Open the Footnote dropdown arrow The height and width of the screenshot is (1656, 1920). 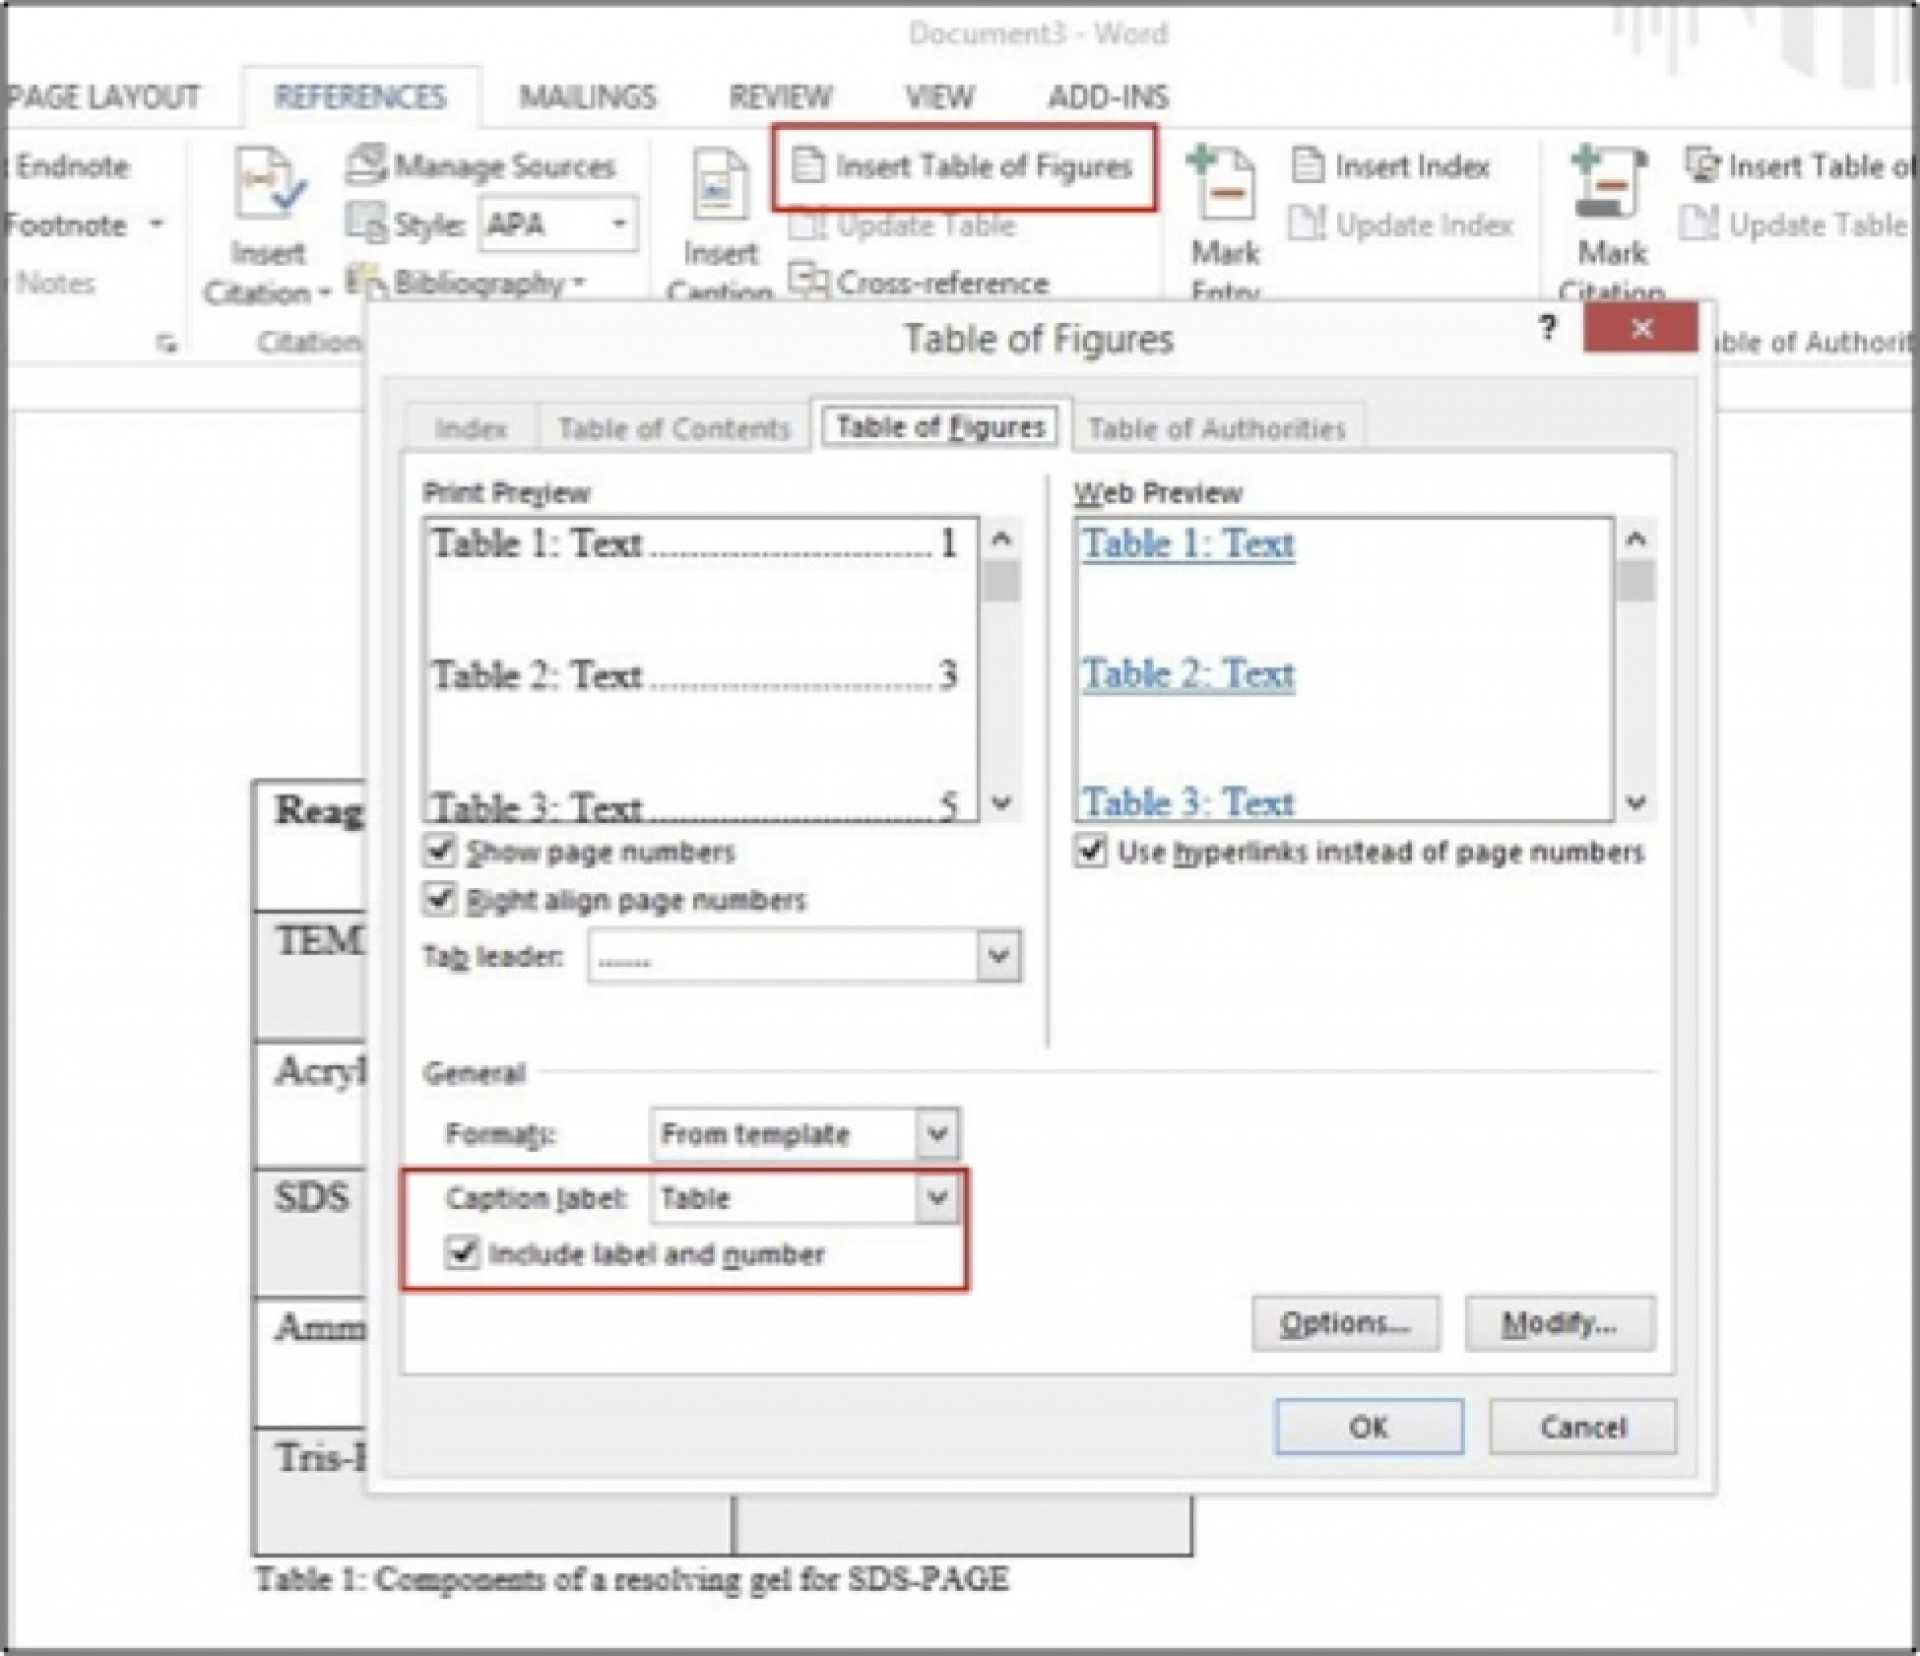click(x=156, y=224)
